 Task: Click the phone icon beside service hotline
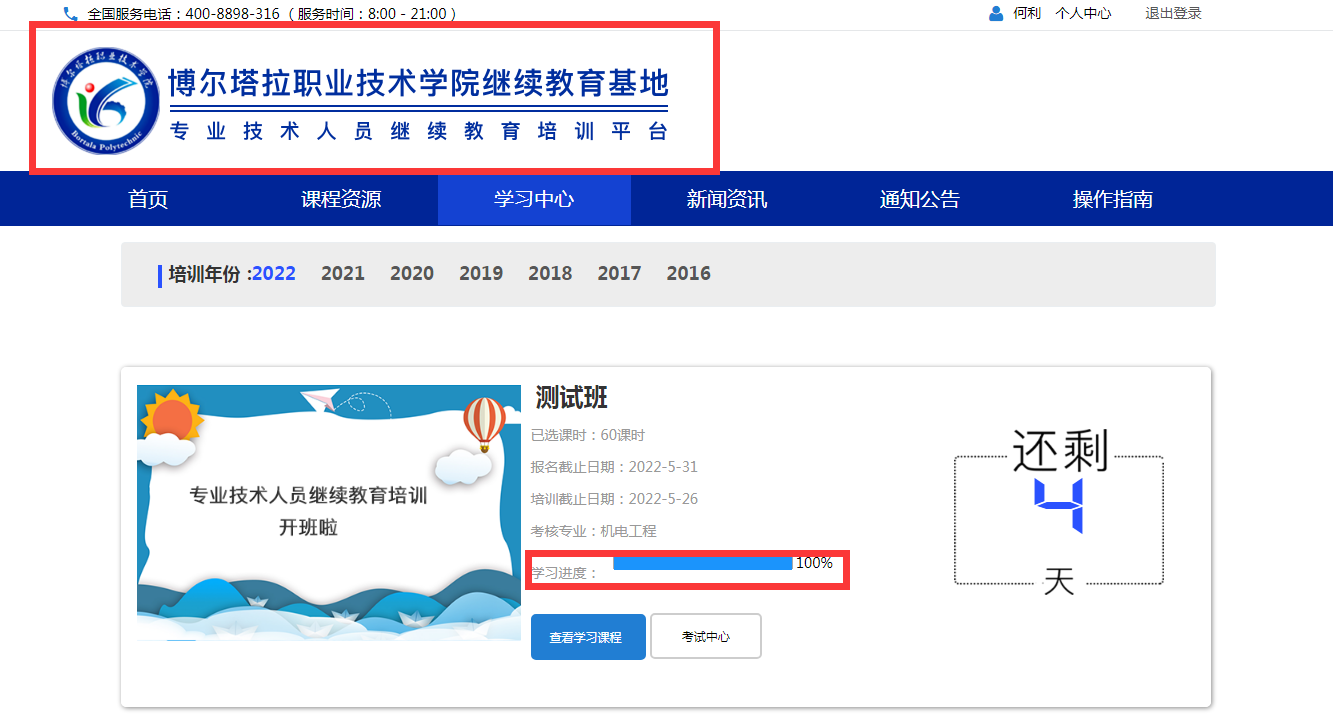coord(70,14)
